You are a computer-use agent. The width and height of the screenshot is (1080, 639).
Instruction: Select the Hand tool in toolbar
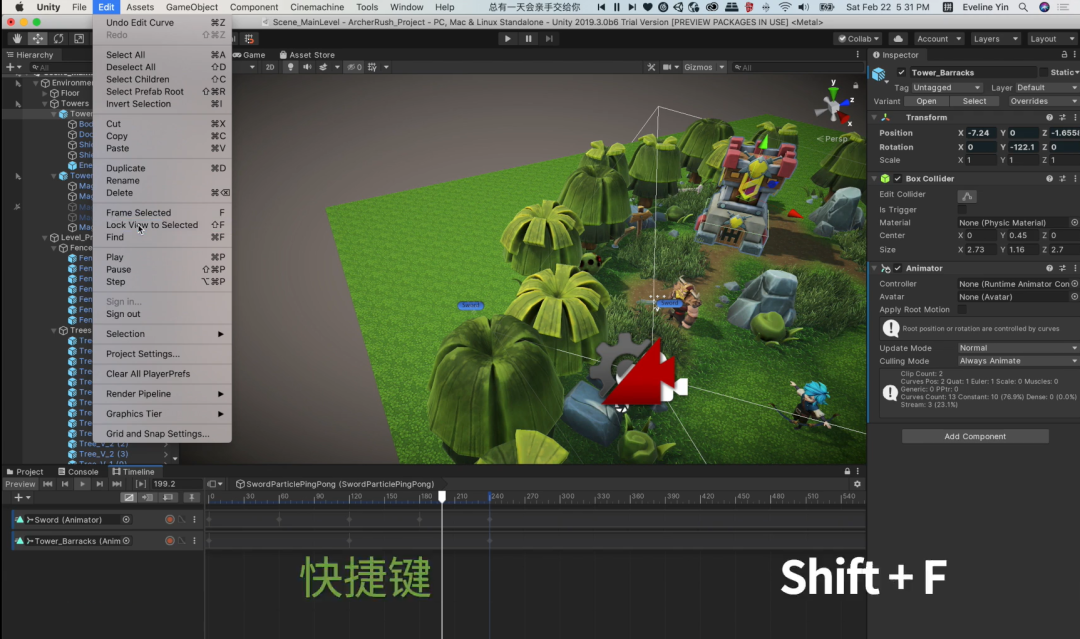(x=17, y=39)
